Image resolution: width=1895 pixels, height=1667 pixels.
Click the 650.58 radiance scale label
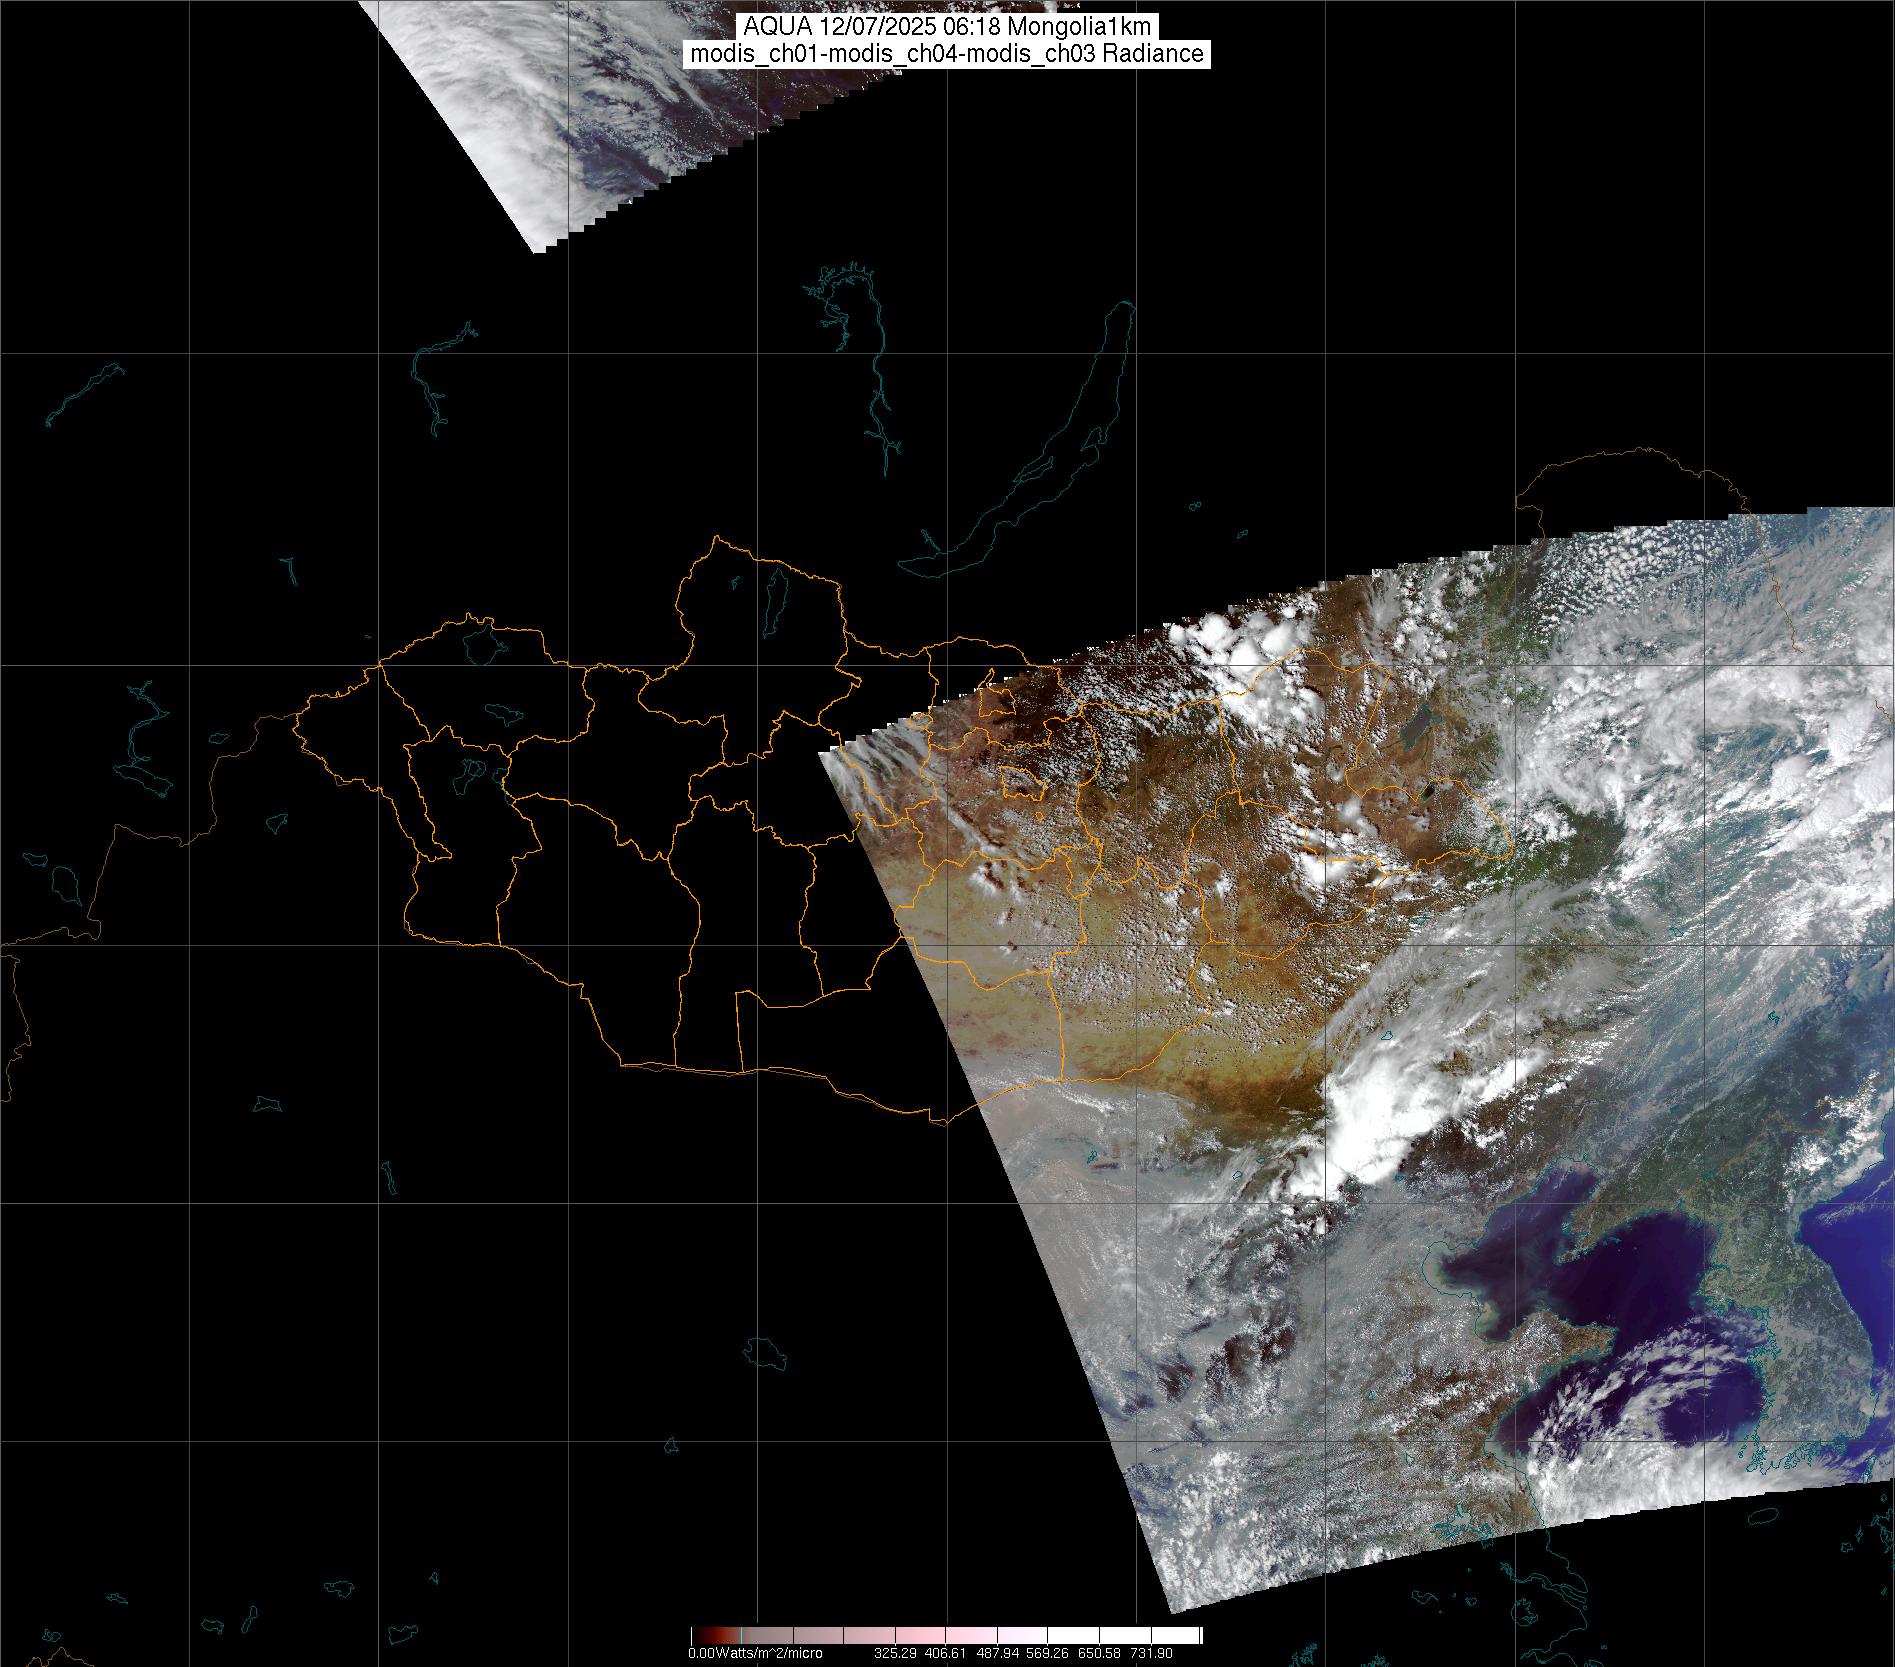point(1100,1653)
